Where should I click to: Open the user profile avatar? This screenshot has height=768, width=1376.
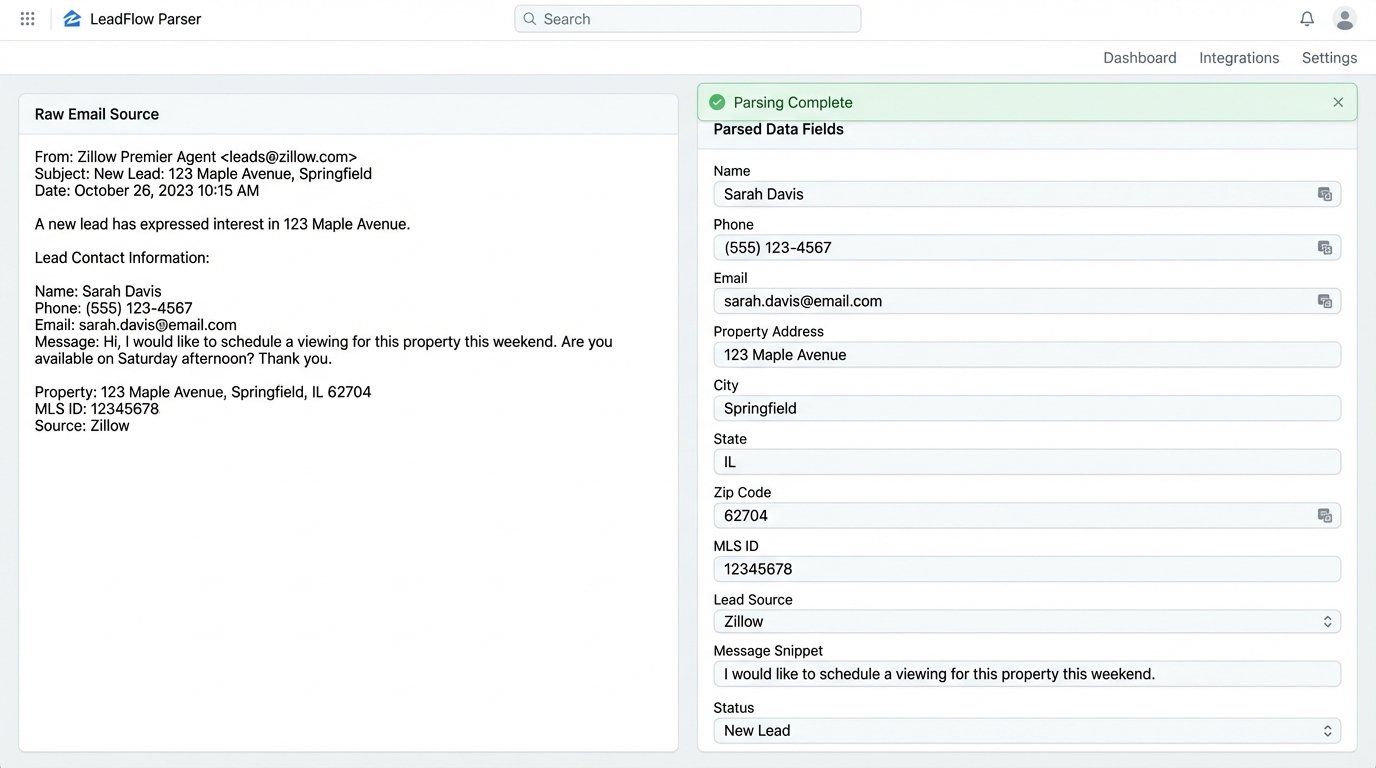coord(1344,18)
